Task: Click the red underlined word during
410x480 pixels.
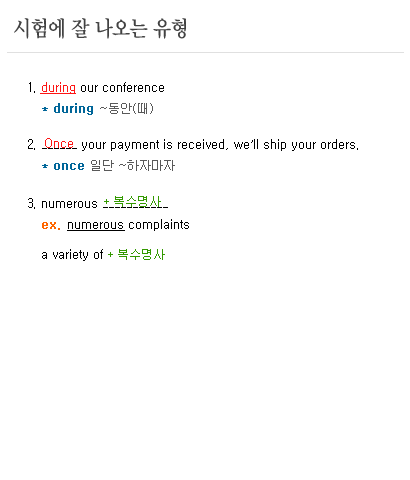Action: click(x=58, y=88)
